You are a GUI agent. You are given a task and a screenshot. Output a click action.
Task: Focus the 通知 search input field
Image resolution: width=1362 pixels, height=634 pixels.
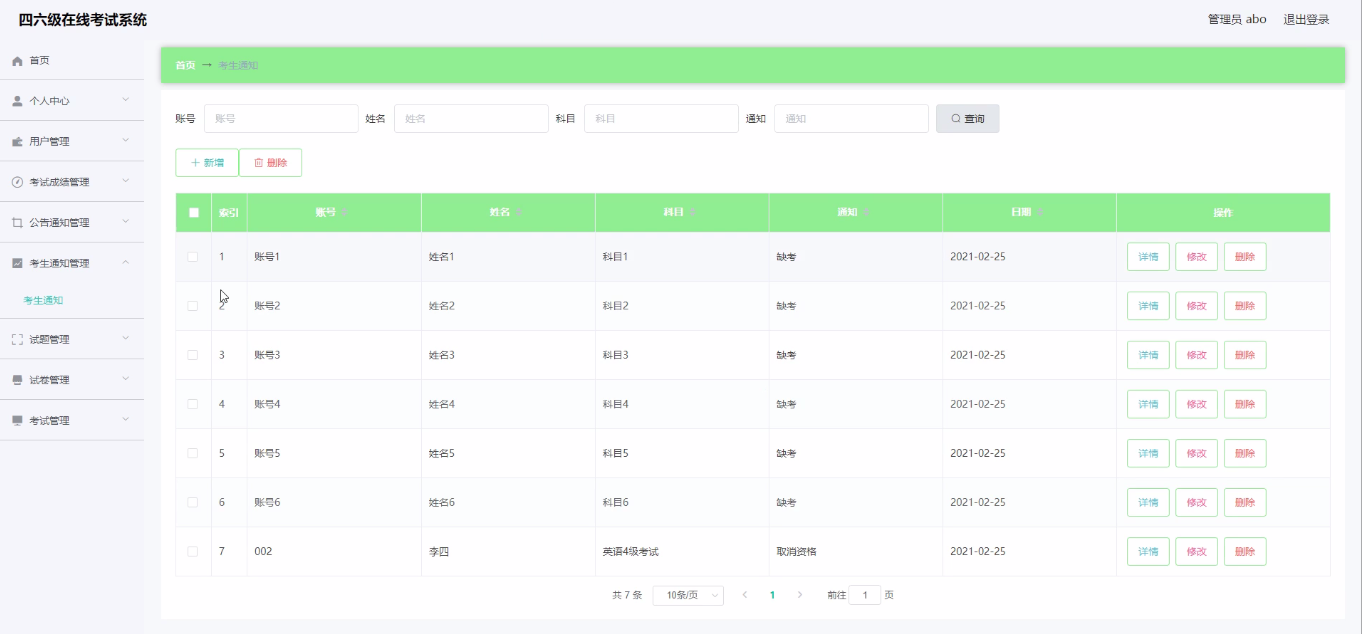tap(851, 119)
